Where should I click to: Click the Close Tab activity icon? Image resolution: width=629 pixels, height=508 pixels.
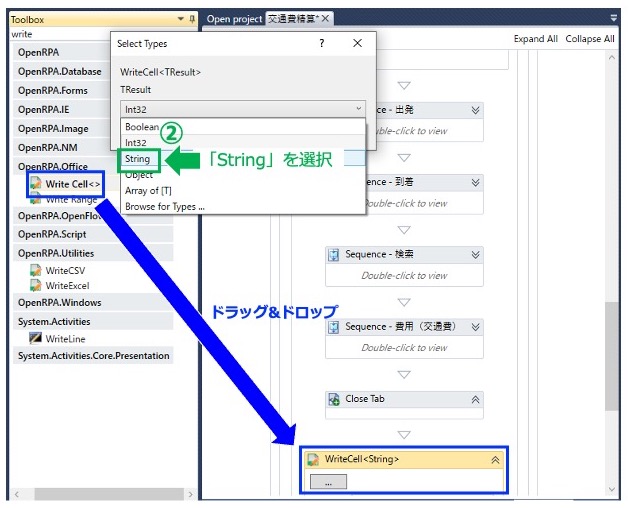[334, 399]
